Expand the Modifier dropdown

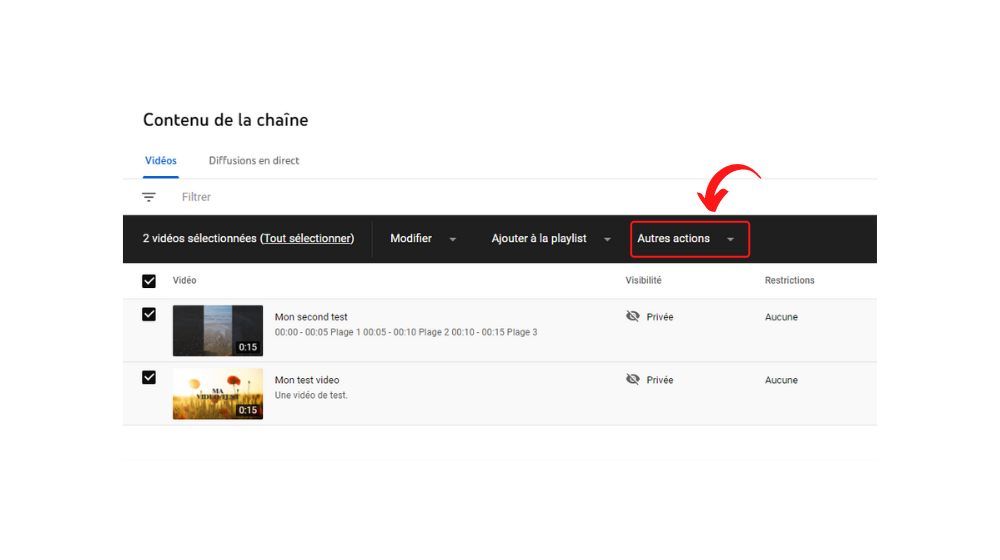click(x=423, y=239)
